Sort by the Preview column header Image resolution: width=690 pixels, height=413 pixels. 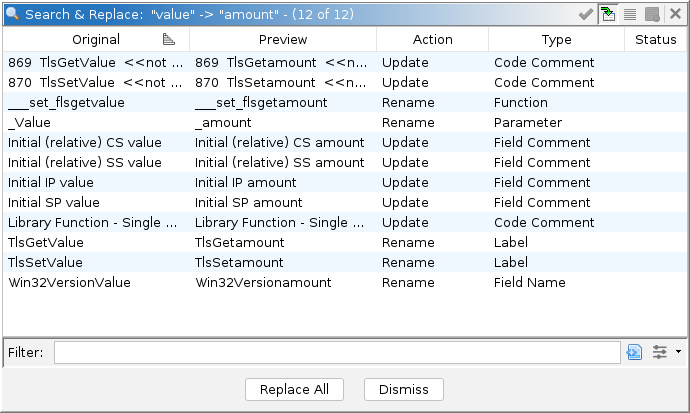click(283, 40)
